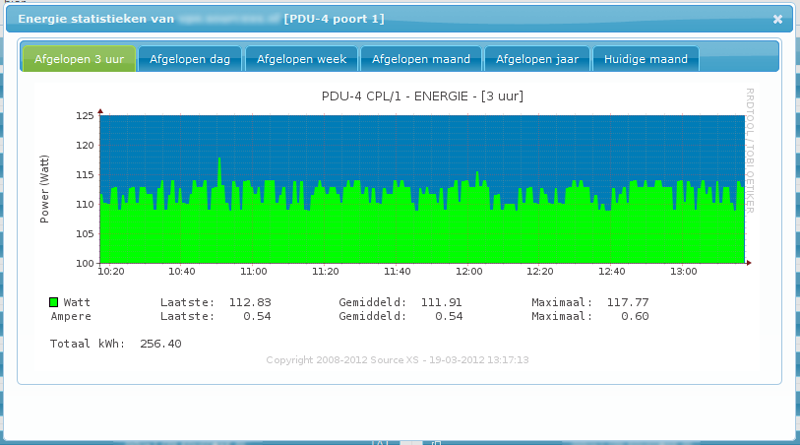Click the energy graph plot area
The height and width of the screenshot is (445, 800).
point(422,189)
